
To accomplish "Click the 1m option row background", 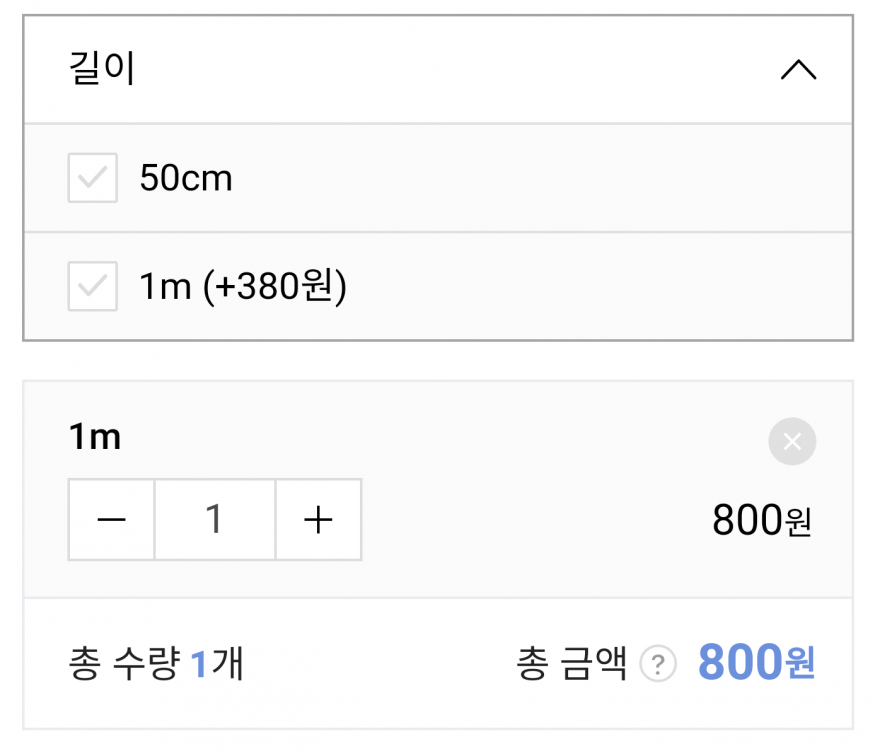I will tap(438, 286).
